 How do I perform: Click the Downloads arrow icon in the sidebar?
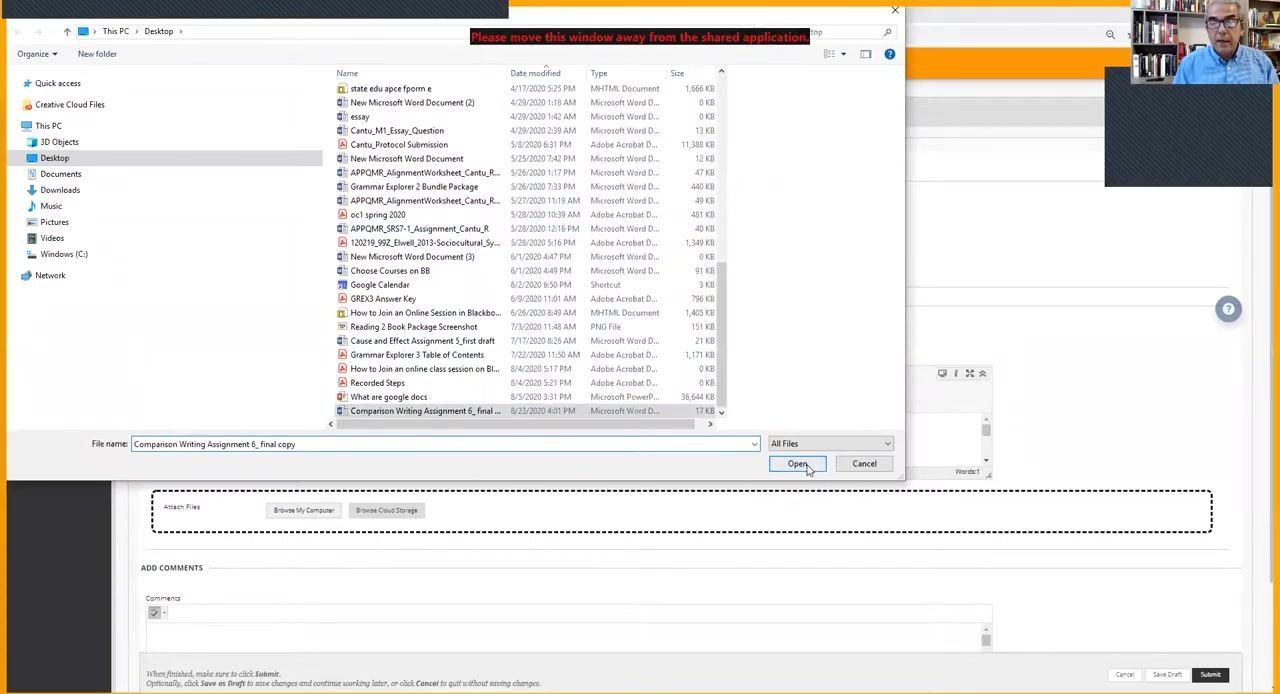32,190
